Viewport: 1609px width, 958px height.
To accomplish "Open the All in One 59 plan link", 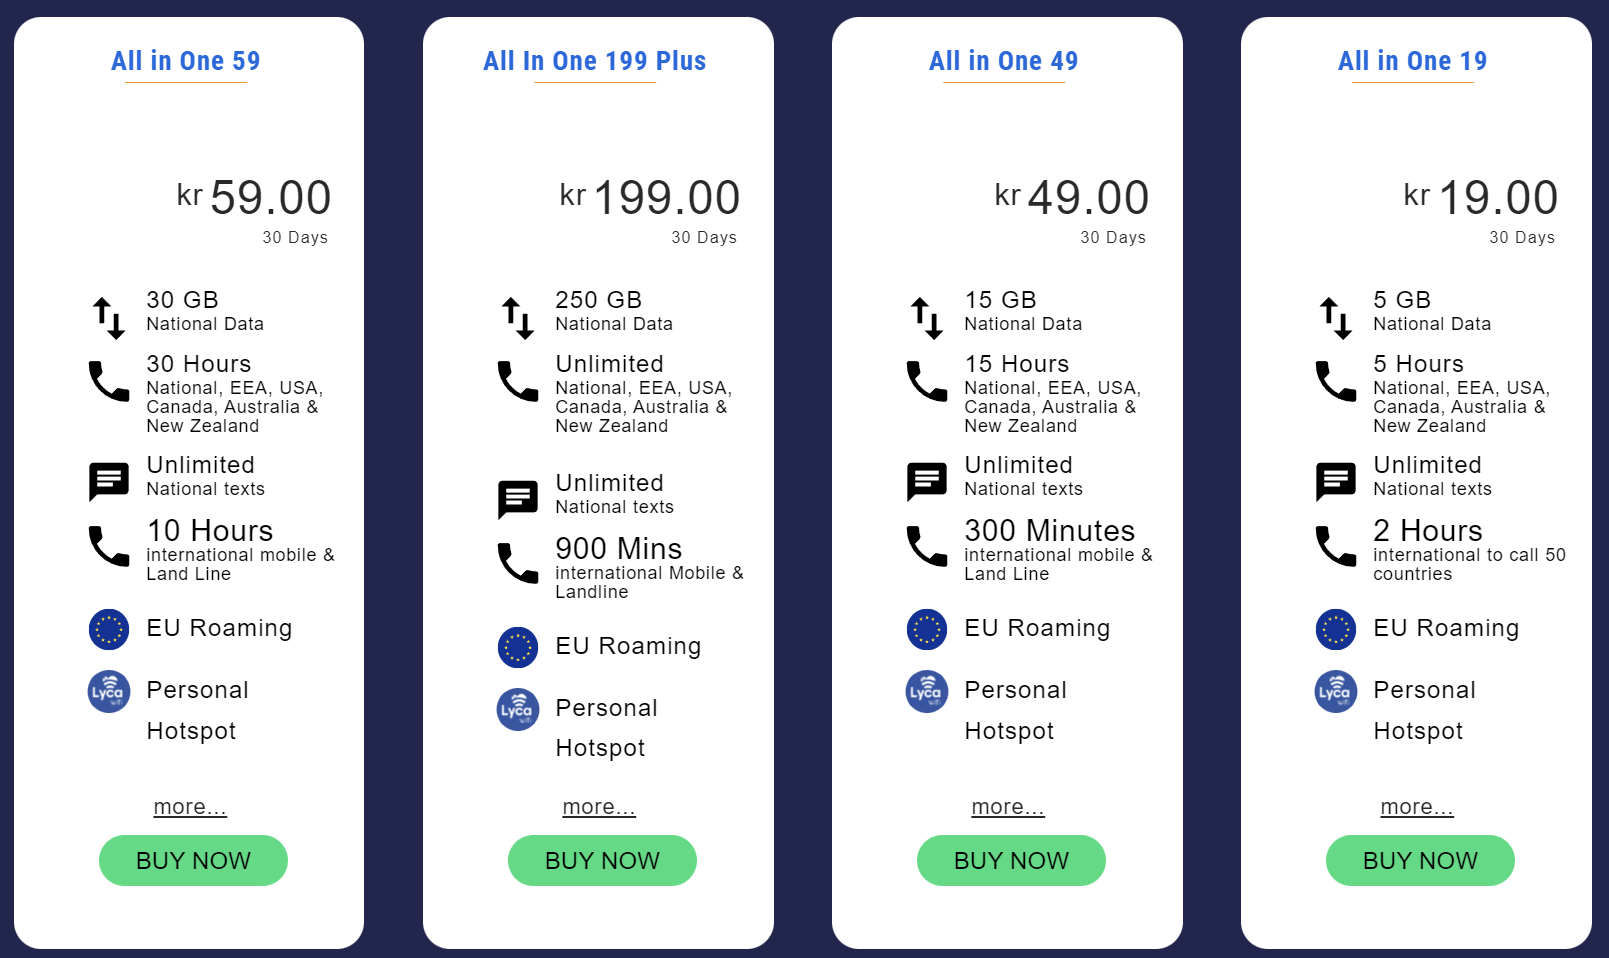I will 185,61.
